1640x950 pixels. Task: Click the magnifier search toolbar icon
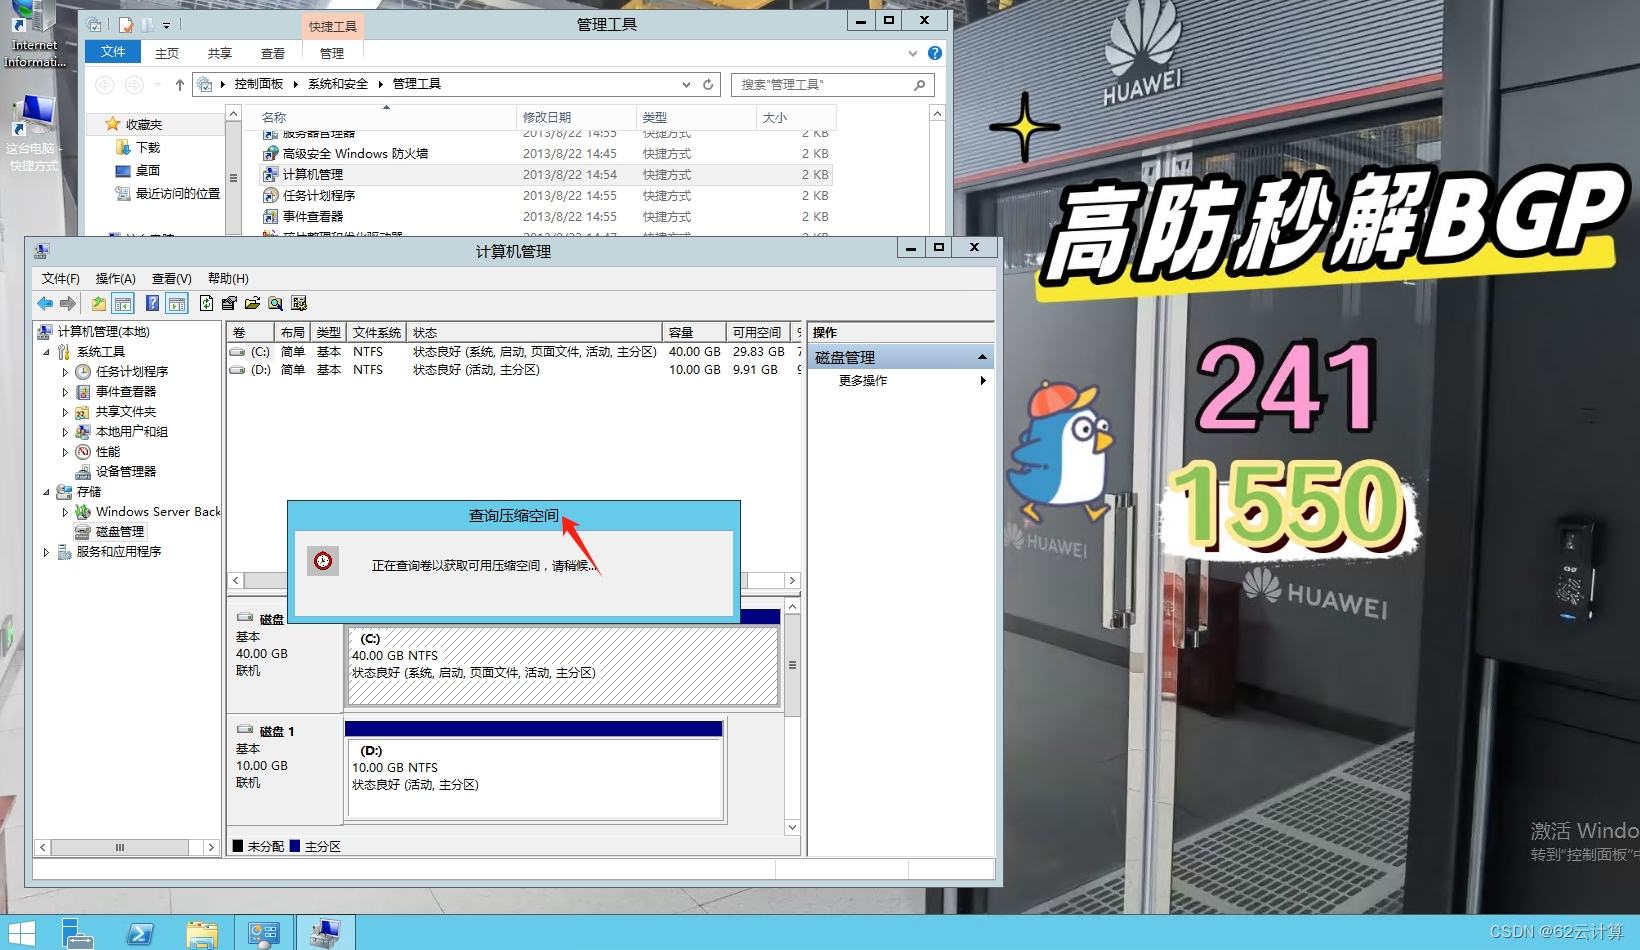[275, 303]
